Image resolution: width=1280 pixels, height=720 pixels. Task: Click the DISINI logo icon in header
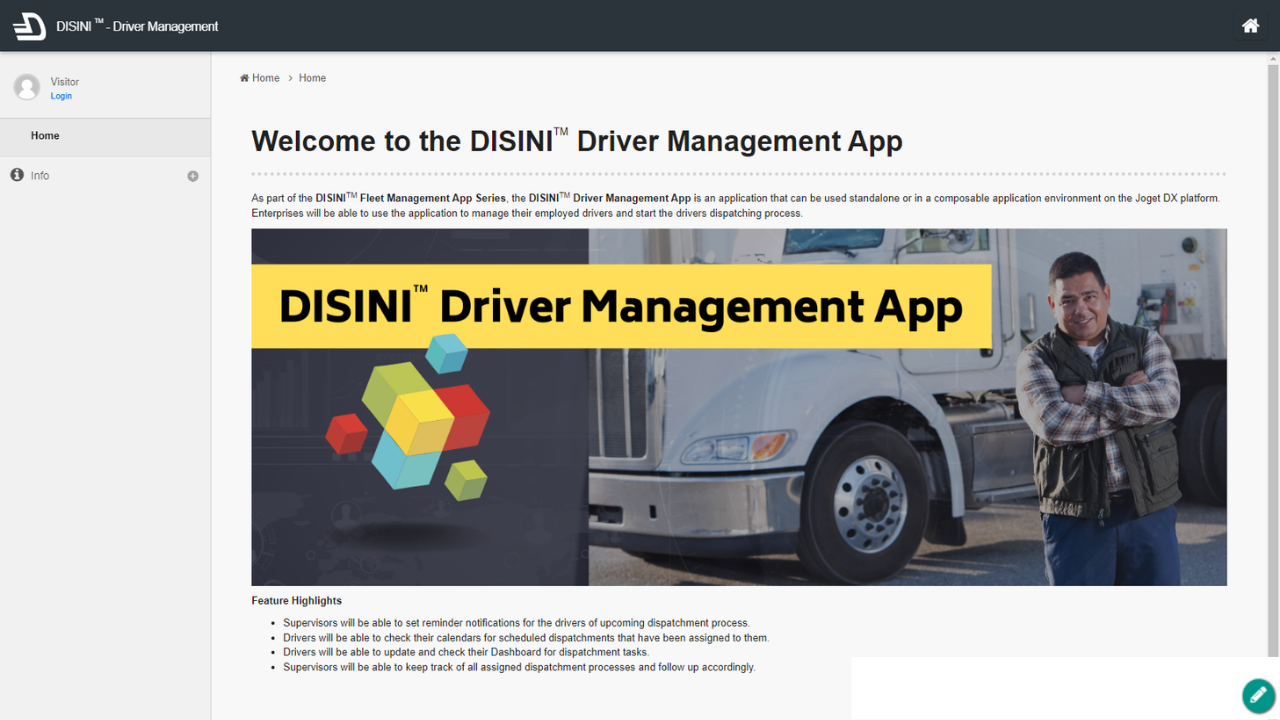pos(29,26)
